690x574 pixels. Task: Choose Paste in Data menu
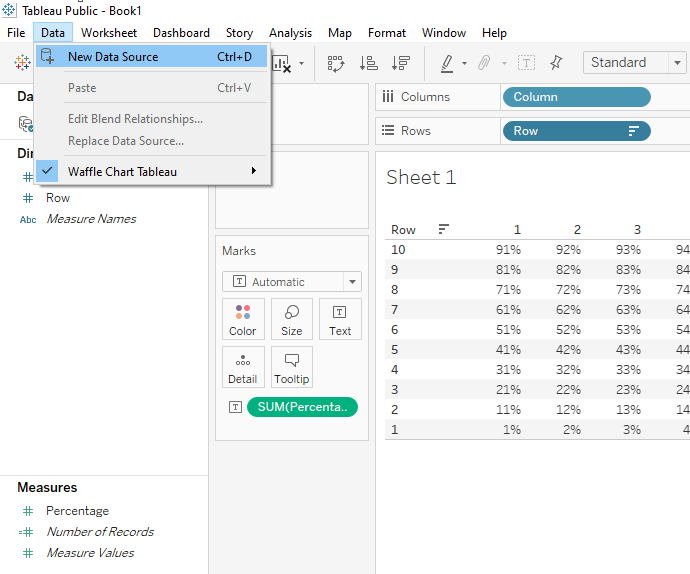click(151, 88)
